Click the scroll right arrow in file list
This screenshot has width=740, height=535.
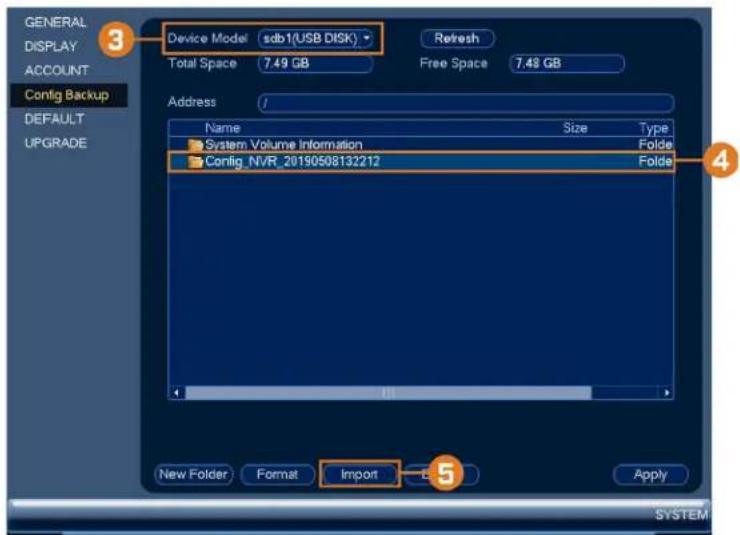(x=666, y=393)
